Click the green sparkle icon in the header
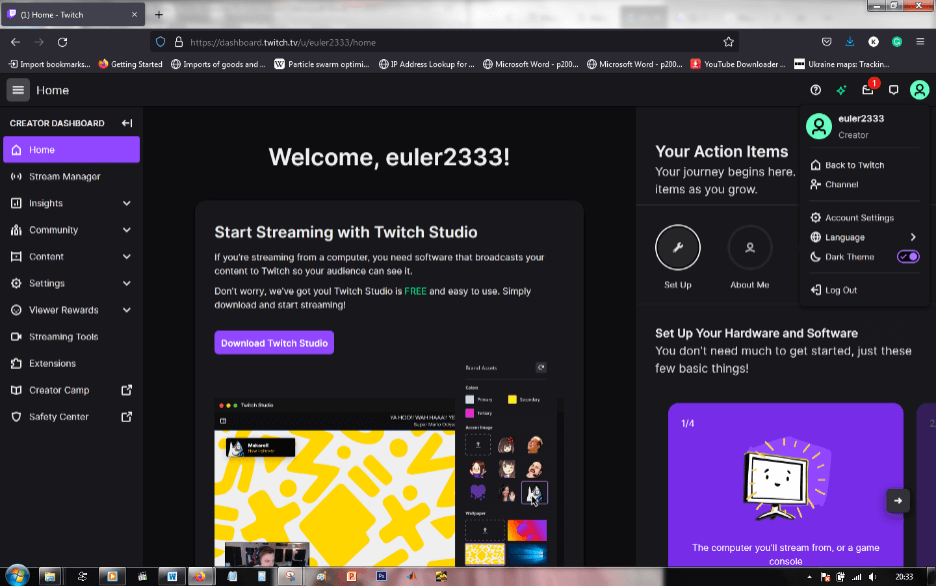 tap(842, 90)
